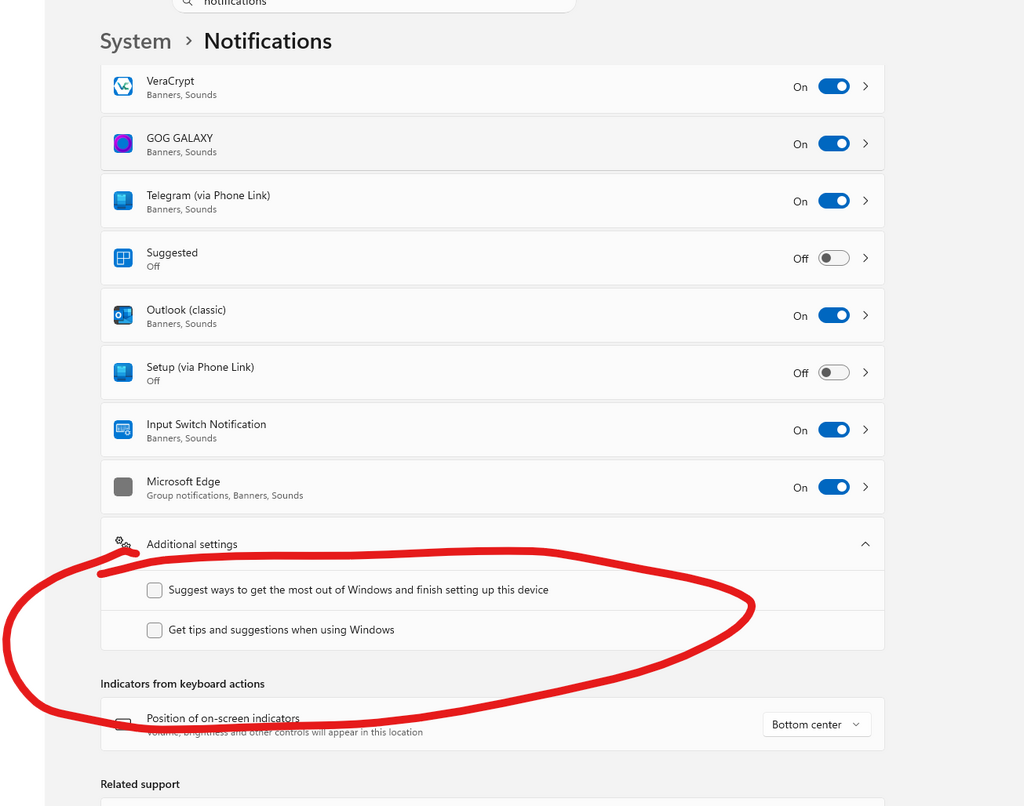The height and width of the screenshot is (806, 1024).
Task: Enable the Suggested notifications toggle
Action: (834, 258)
